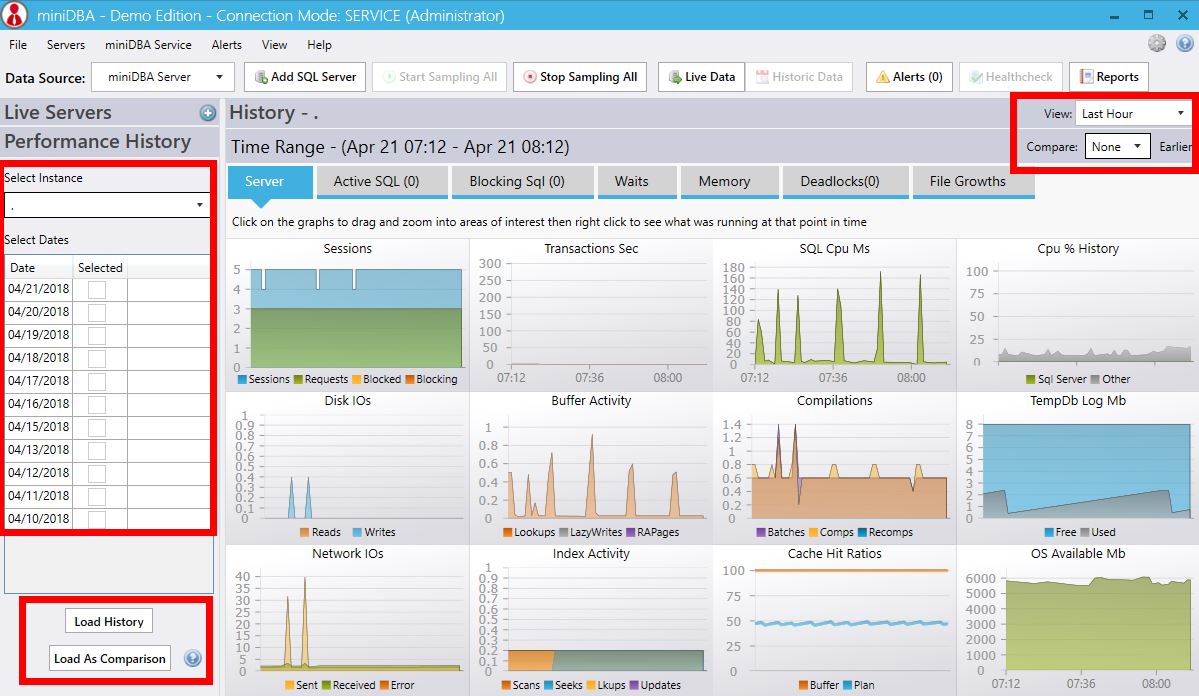Image resolution: width=1199 pixels, height=696 pixels.
Task: Enable the 04/13/2018 checkbox
Action: click(x=97, y=450)
